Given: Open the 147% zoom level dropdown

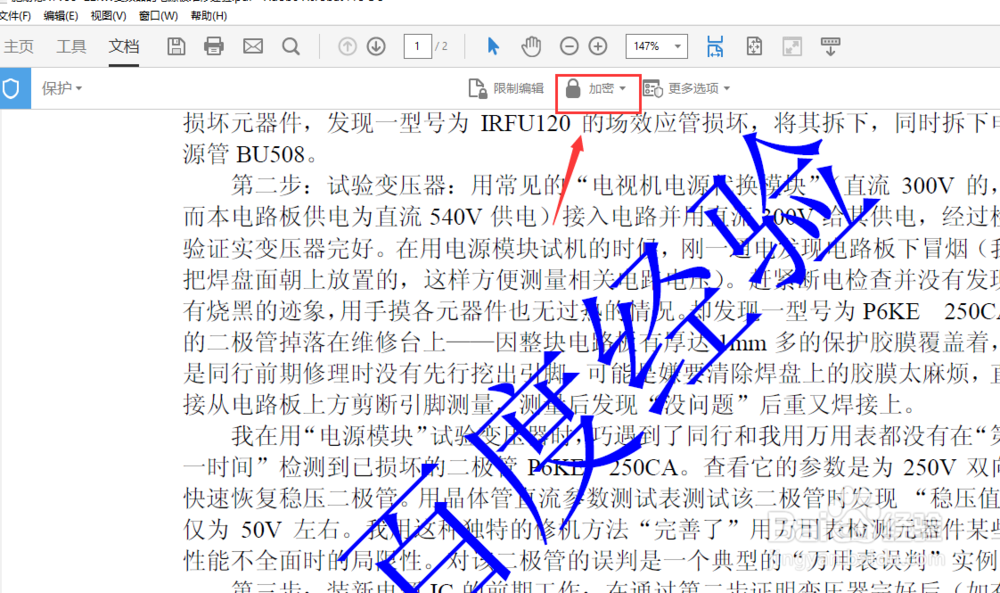Looking at the screenshot, I should coord(656,46).
